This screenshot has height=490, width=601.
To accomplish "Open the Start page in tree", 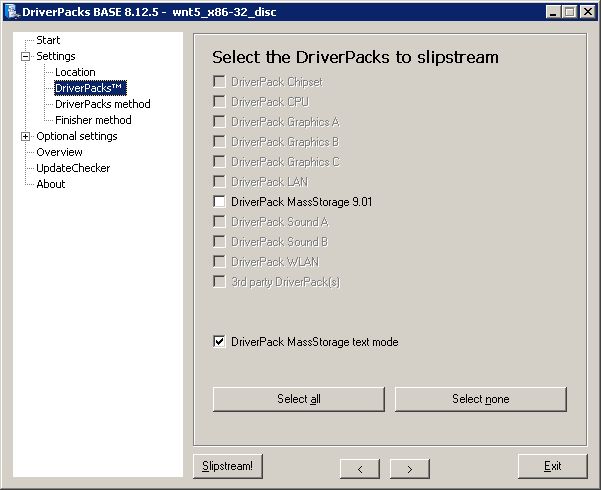I will (x=48, y=40).
